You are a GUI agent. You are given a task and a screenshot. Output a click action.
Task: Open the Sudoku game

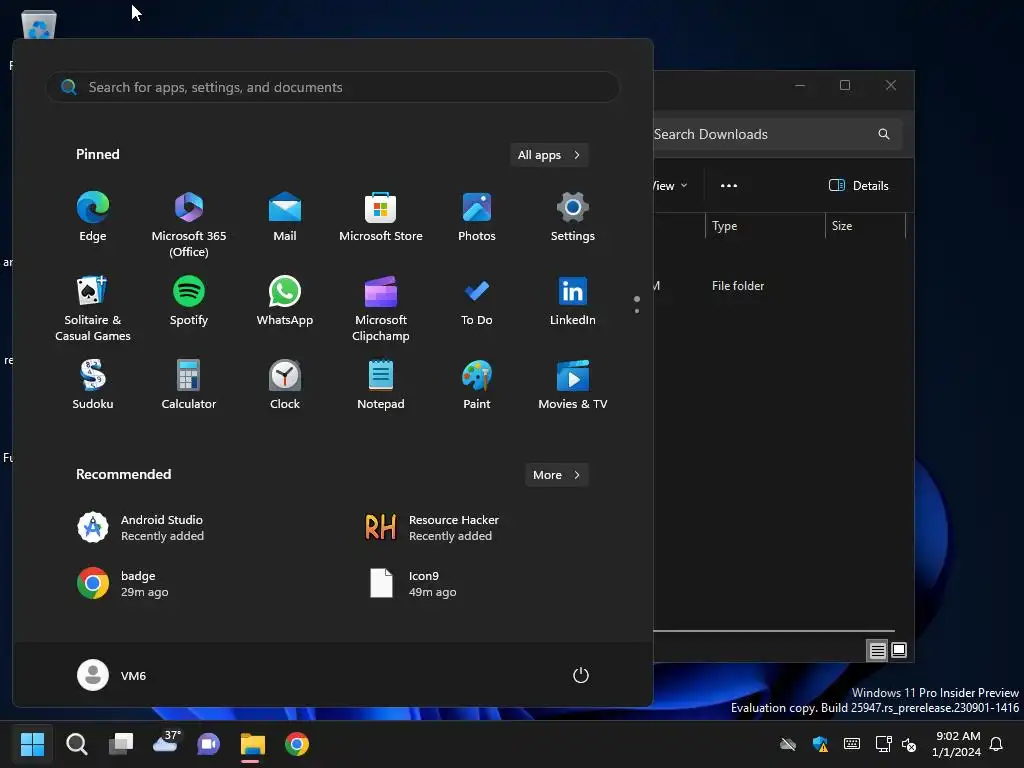pyautogui.click(x=93, y=385)
